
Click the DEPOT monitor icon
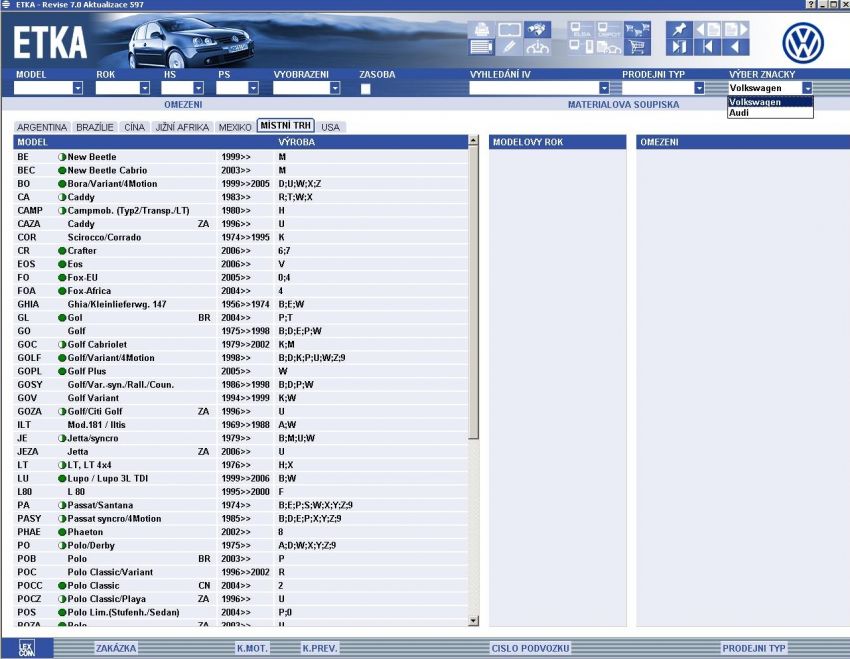609,29
